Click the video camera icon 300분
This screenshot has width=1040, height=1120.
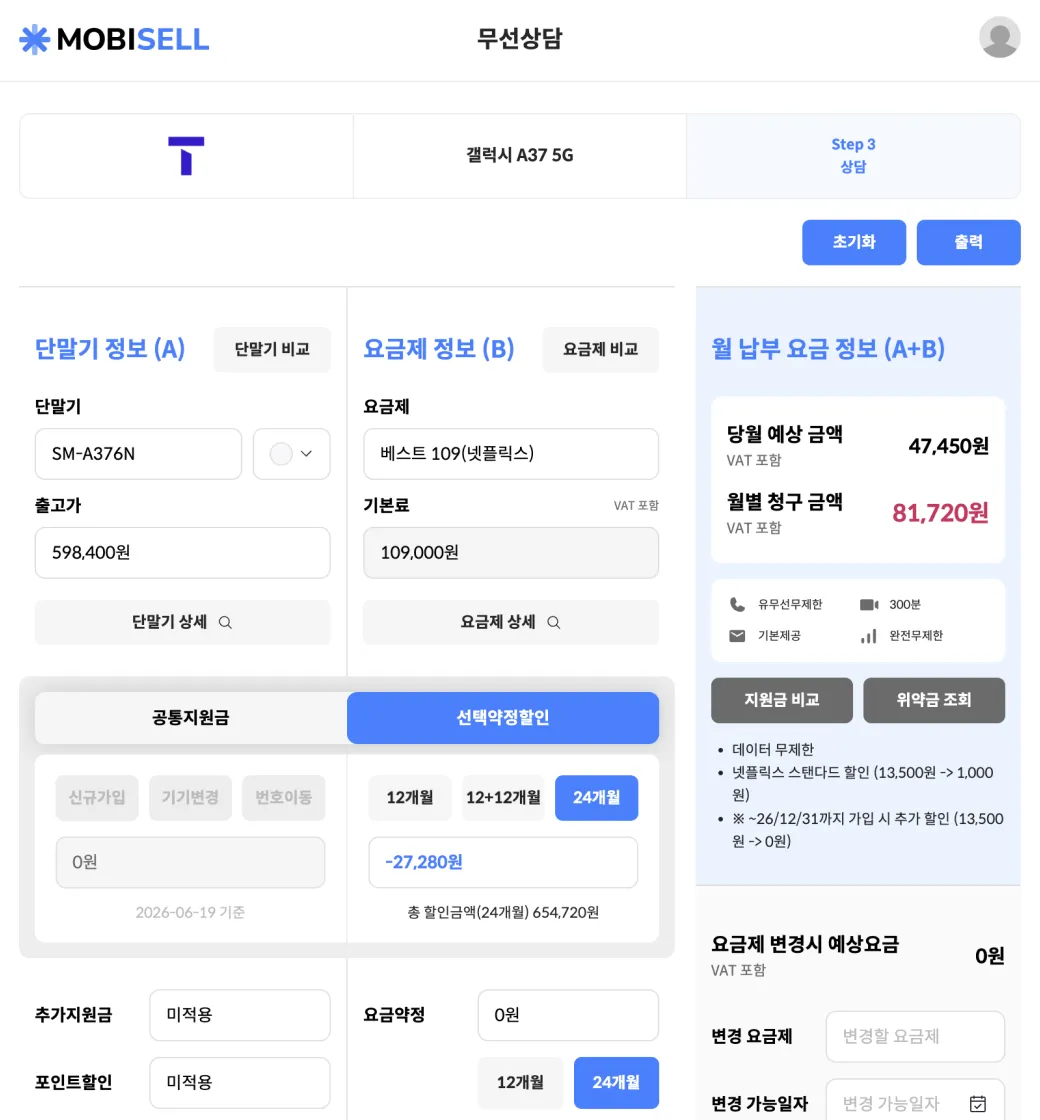point(869,604)
